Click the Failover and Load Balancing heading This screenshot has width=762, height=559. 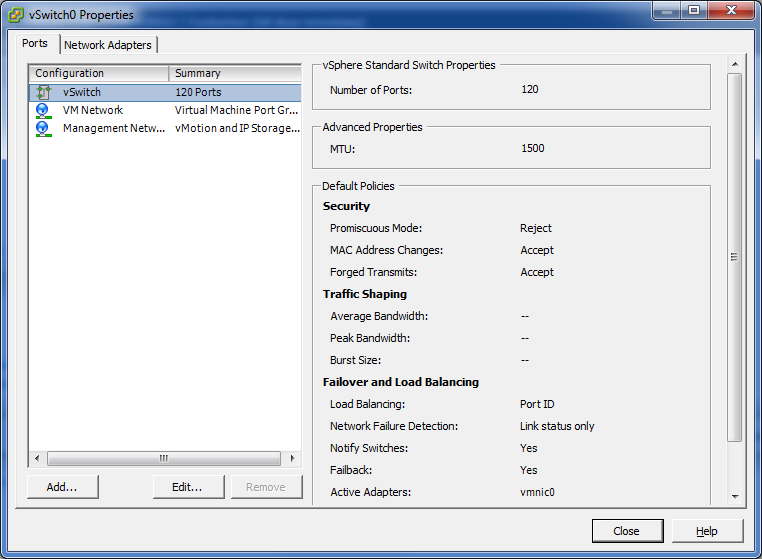click(x=400, y=383)
